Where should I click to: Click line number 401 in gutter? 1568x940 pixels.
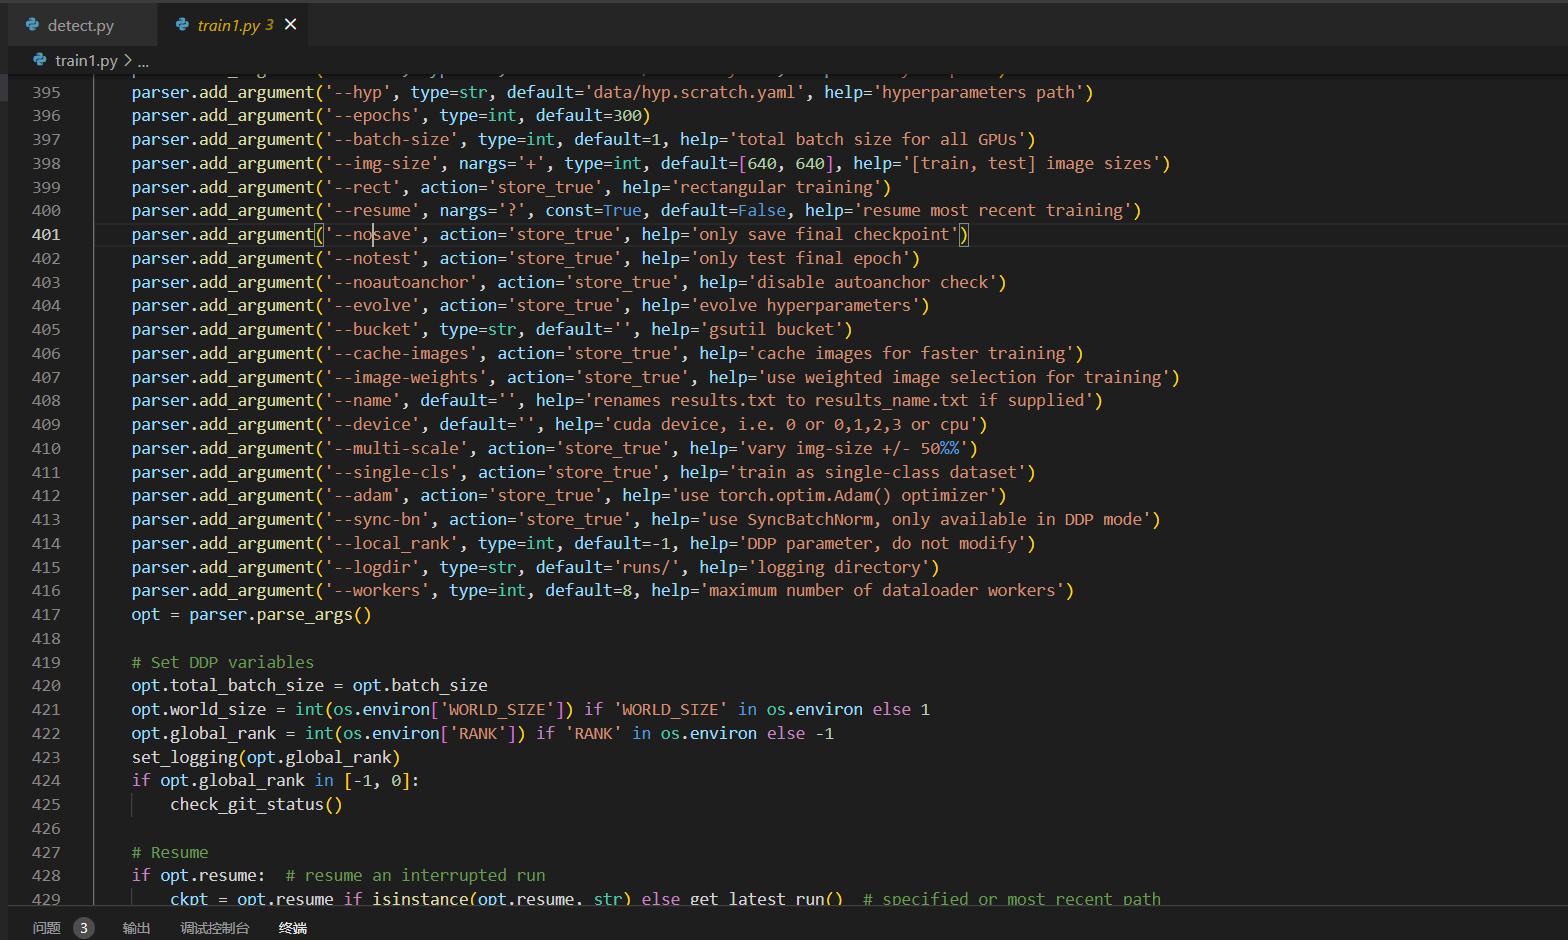46,235
